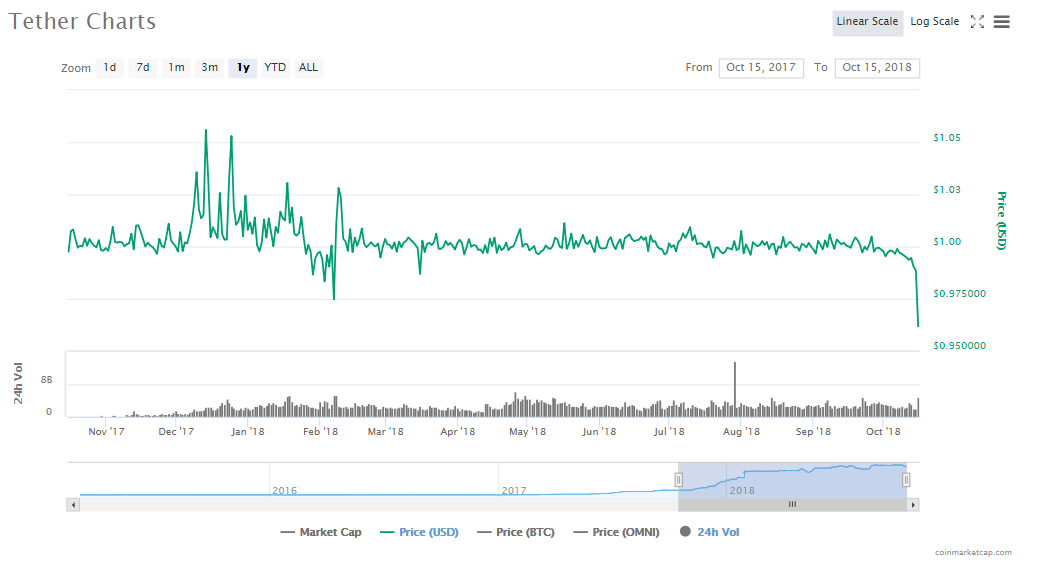Toggle Market Cap series in legend
Screen dimensions: 1054x570
(321, 532)
